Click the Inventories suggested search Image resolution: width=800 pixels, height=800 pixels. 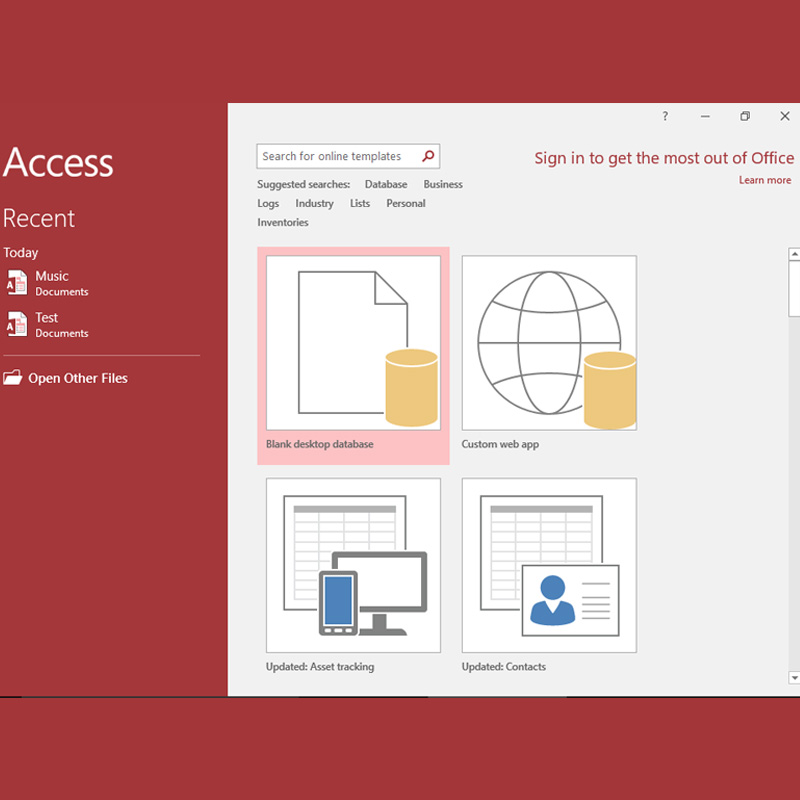click(x=283, y=222)
